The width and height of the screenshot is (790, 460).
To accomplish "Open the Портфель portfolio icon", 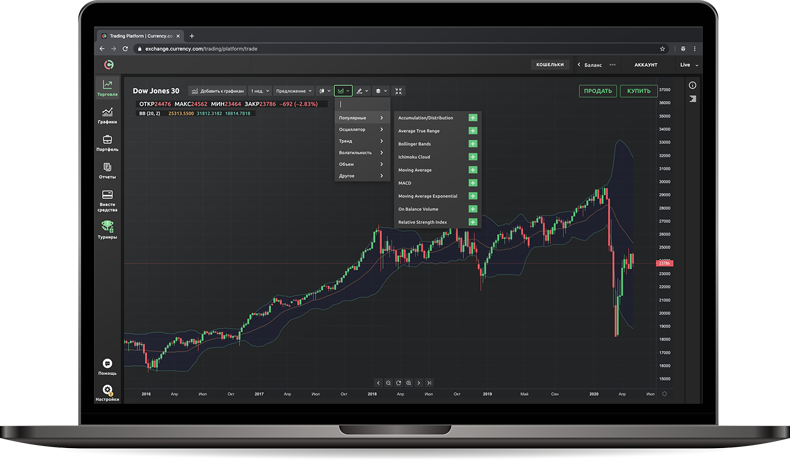I will click(x=107, y=143).
